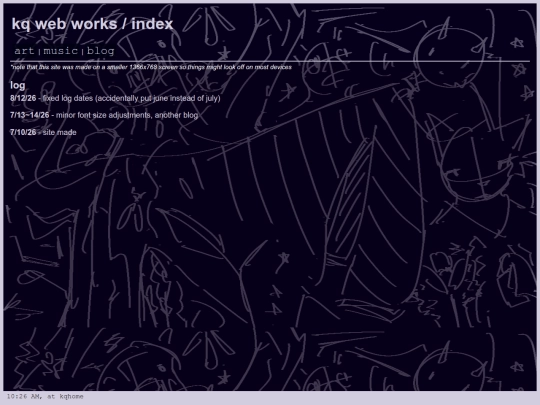Image resolution: width=540 pixels, height=405 pixels.
Task: Select the 7/10/26 site made entry
Action: click(x=43, y=132)
